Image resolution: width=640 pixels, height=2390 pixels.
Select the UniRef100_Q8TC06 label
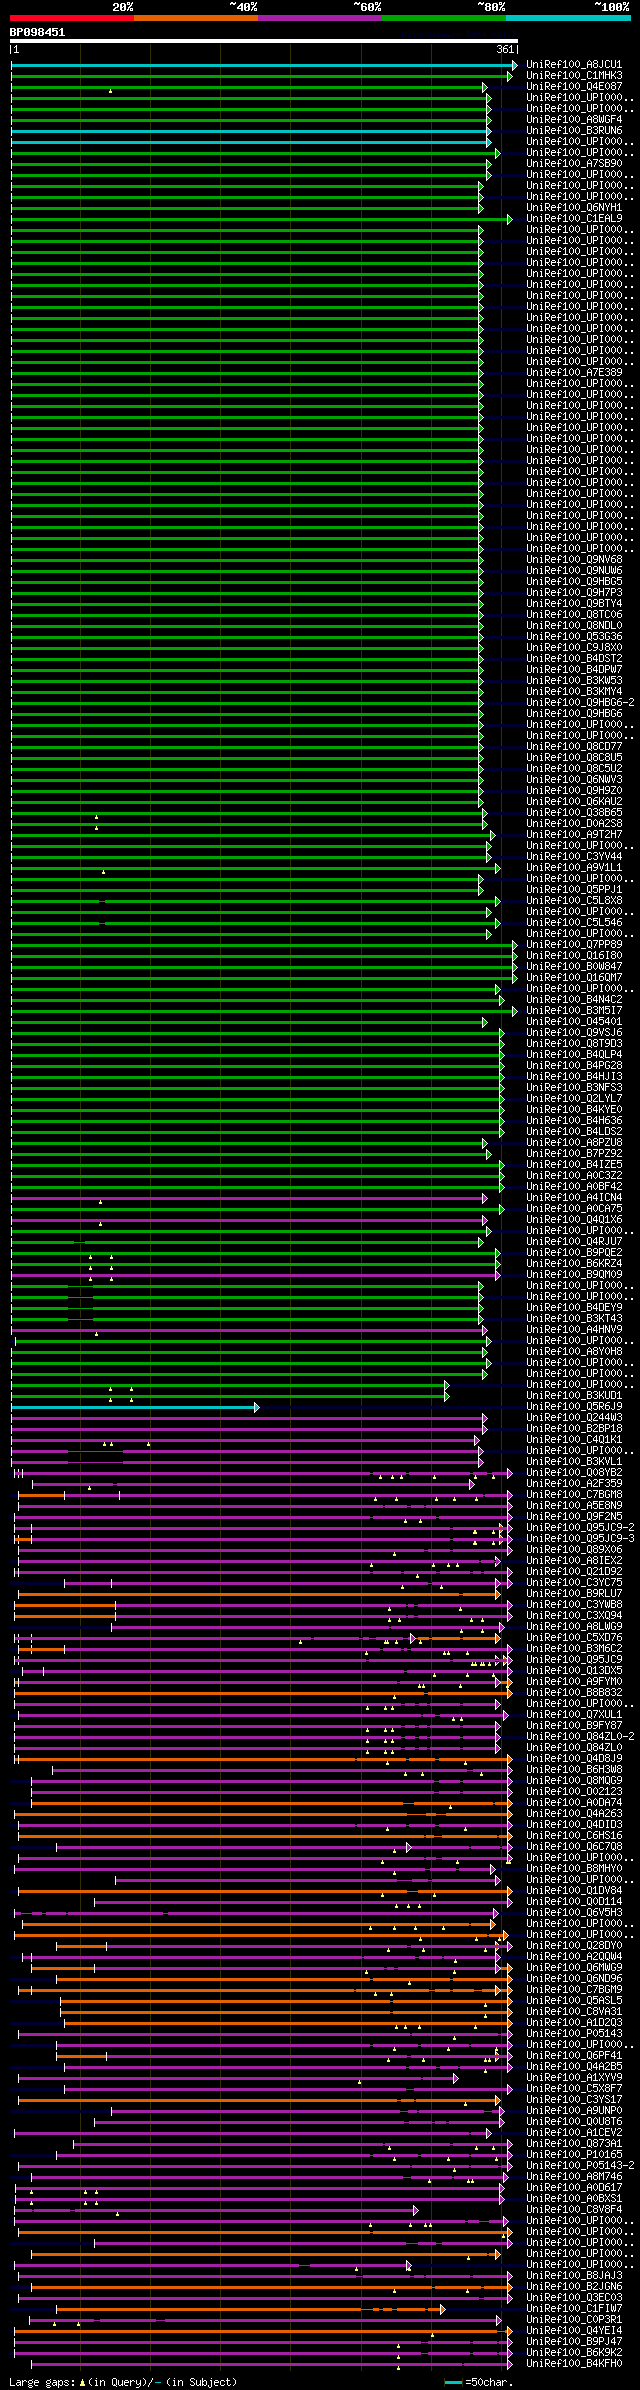click(574, 614)
